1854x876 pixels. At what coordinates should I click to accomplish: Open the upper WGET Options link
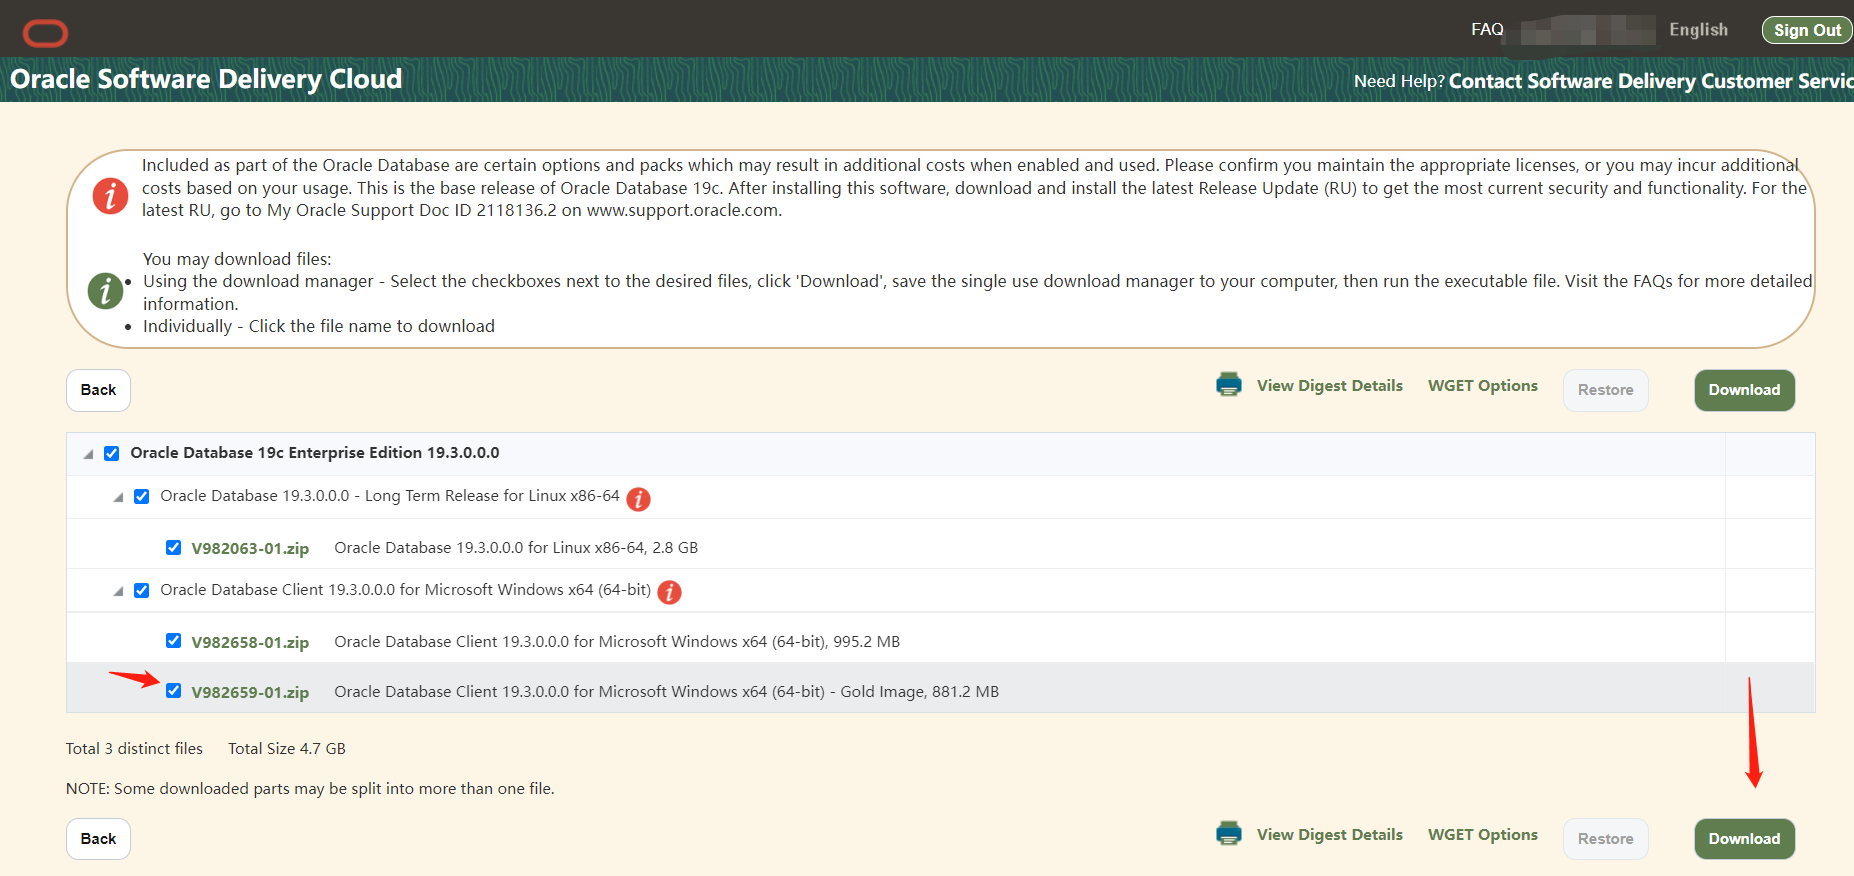pyautogui.click(x=1483, y=386)
